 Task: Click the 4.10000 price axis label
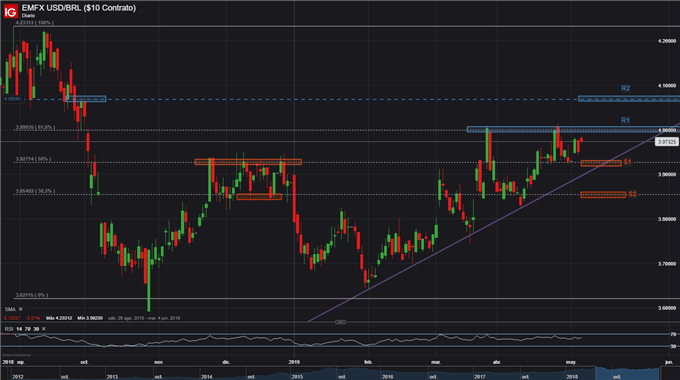pos(667,85)
